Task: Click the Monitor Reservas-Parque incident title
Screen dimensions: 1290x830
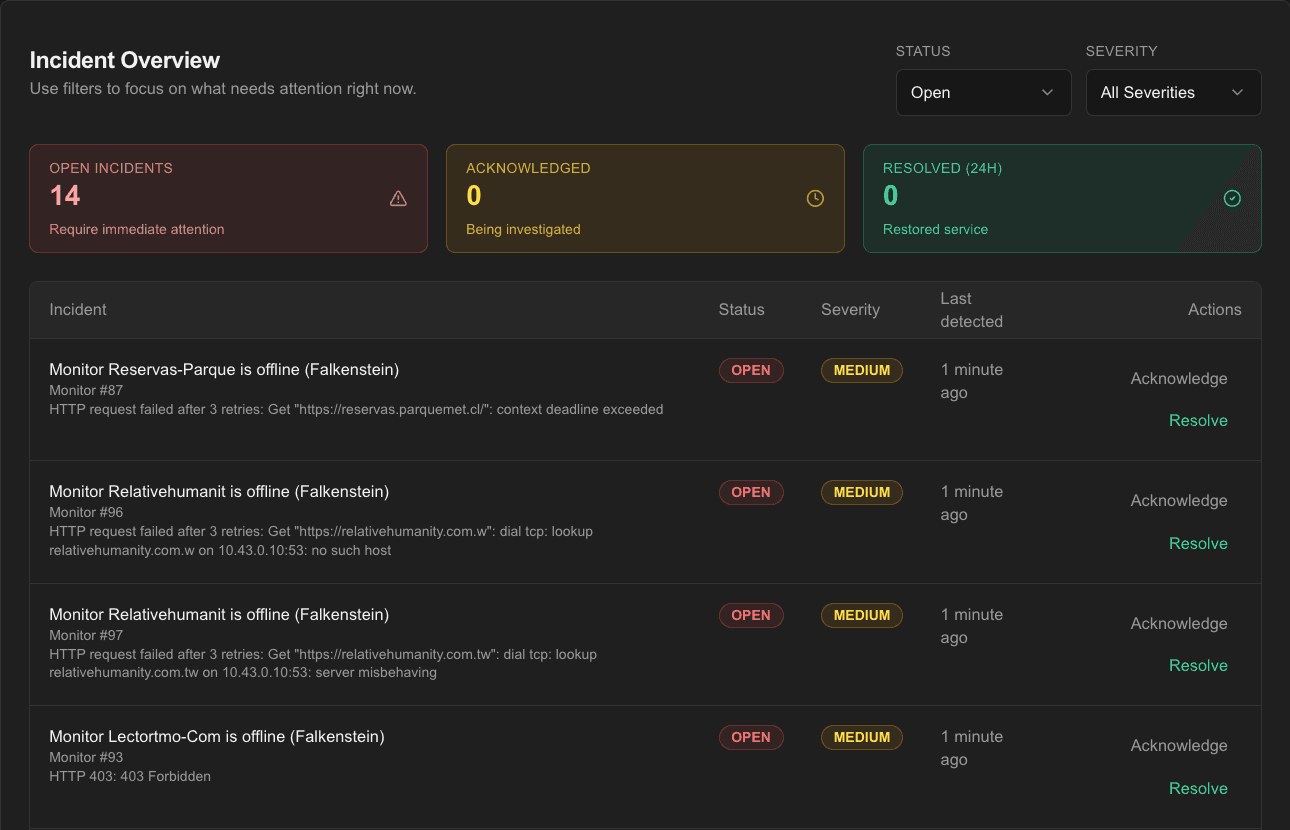Action: (223, 369)
